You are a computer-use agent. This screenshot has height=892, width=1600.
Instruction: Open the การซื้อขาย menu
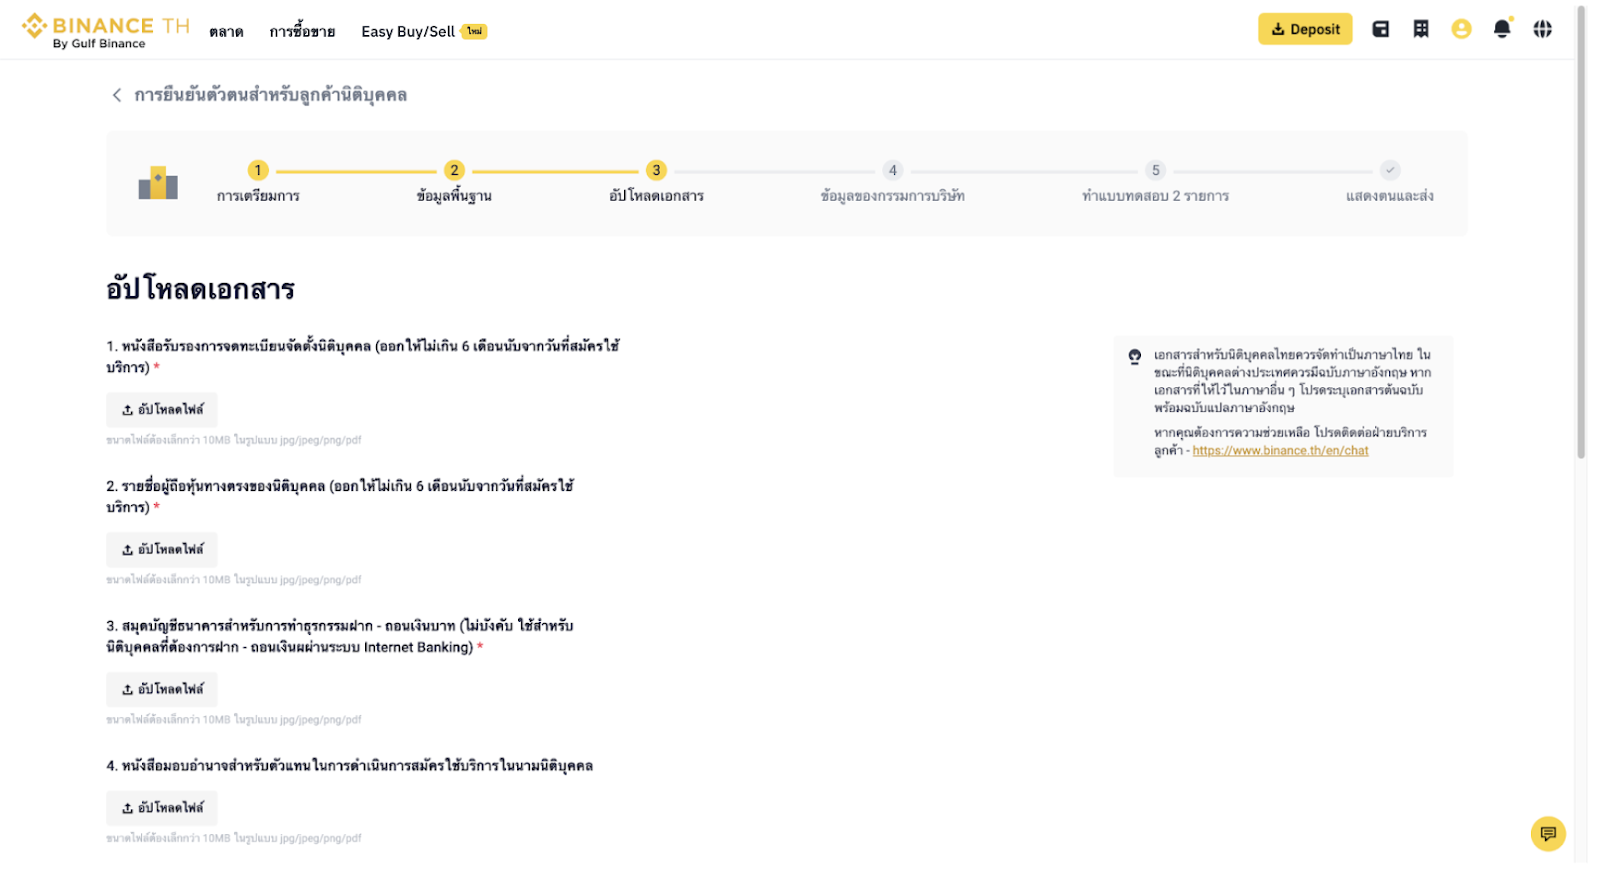click(x=302, y=32)
